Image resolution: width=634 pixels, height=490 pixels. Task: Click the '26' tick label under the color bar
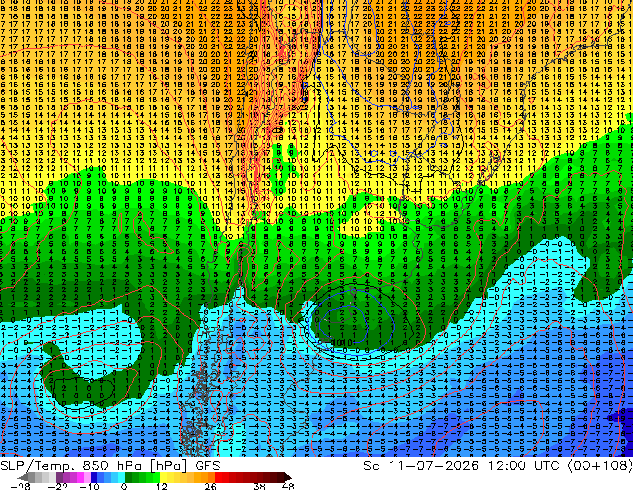(x=210, y=486)
